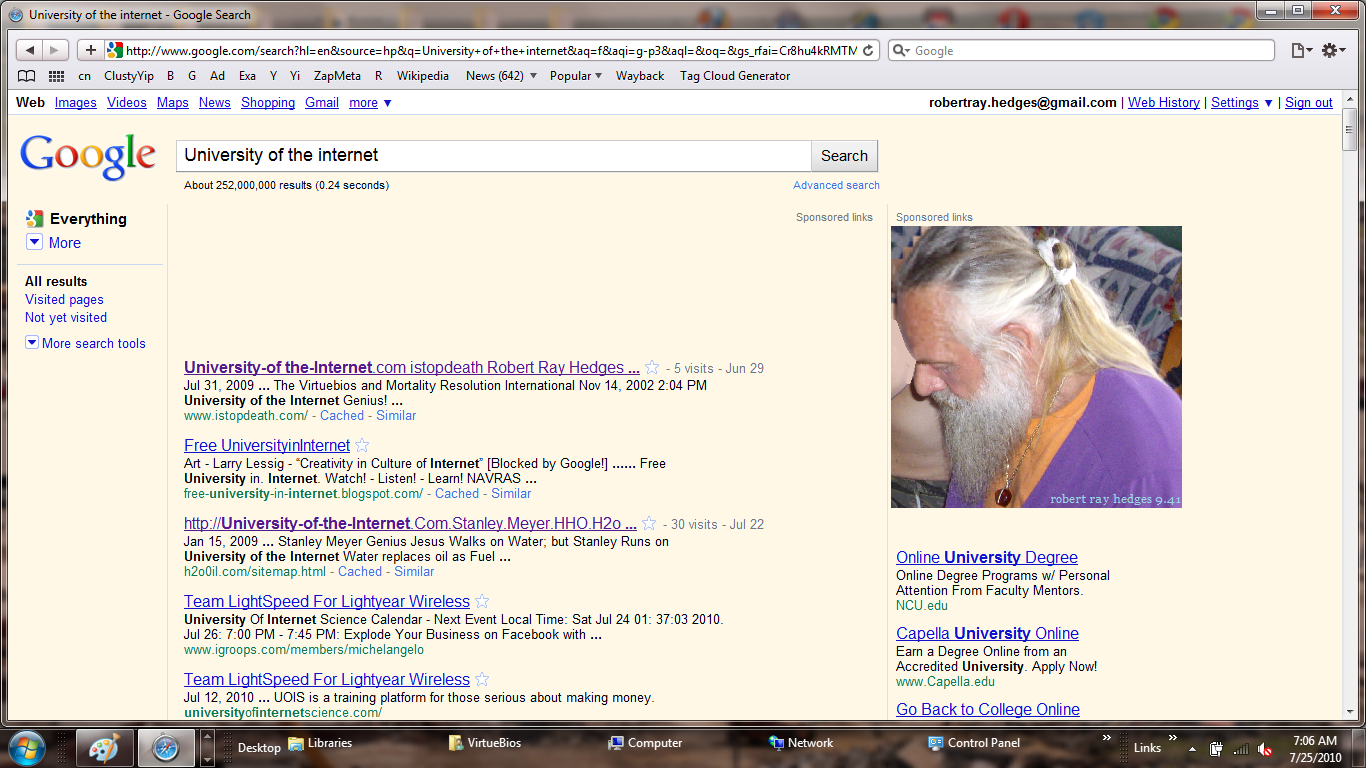
Task: Open the Popular bookmarks dropdown
Action: coord(576,76)
